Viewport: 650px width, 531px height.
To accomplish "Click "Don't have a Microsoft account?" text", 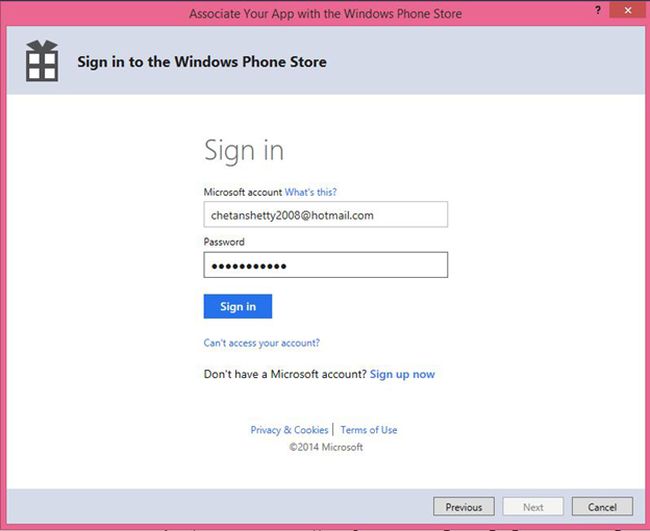I will coord(285,374).
